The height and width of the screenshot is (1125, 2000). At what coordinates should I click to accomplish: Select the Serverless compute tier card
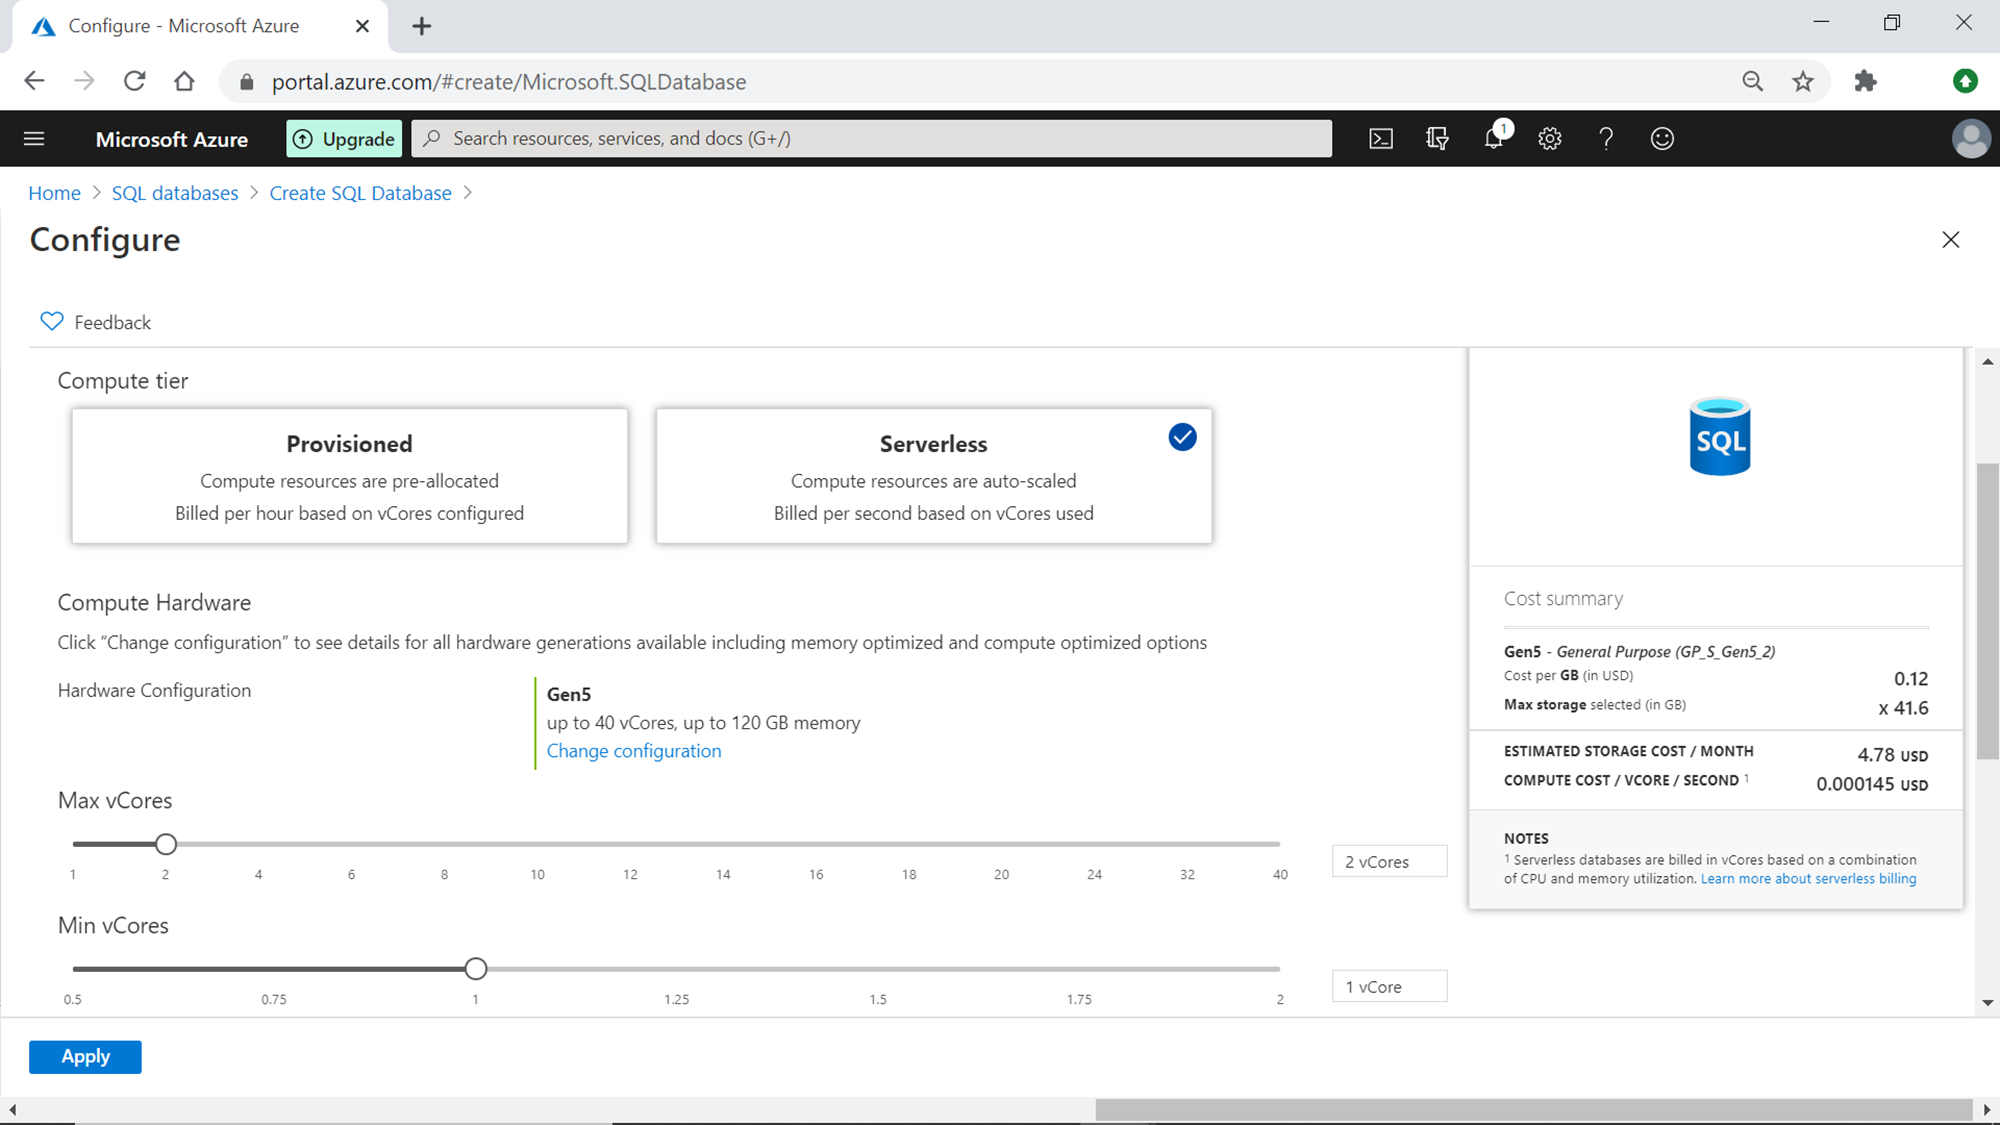click(933, 476)
